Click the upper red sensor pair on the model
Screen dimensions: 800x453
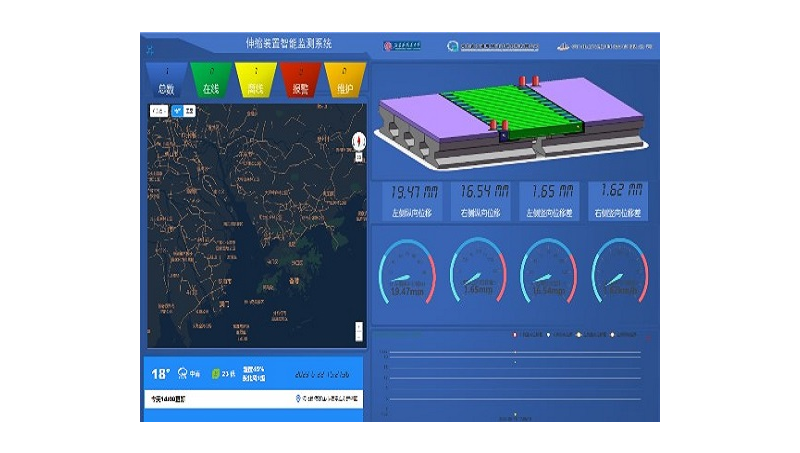(x=529, y=81)
